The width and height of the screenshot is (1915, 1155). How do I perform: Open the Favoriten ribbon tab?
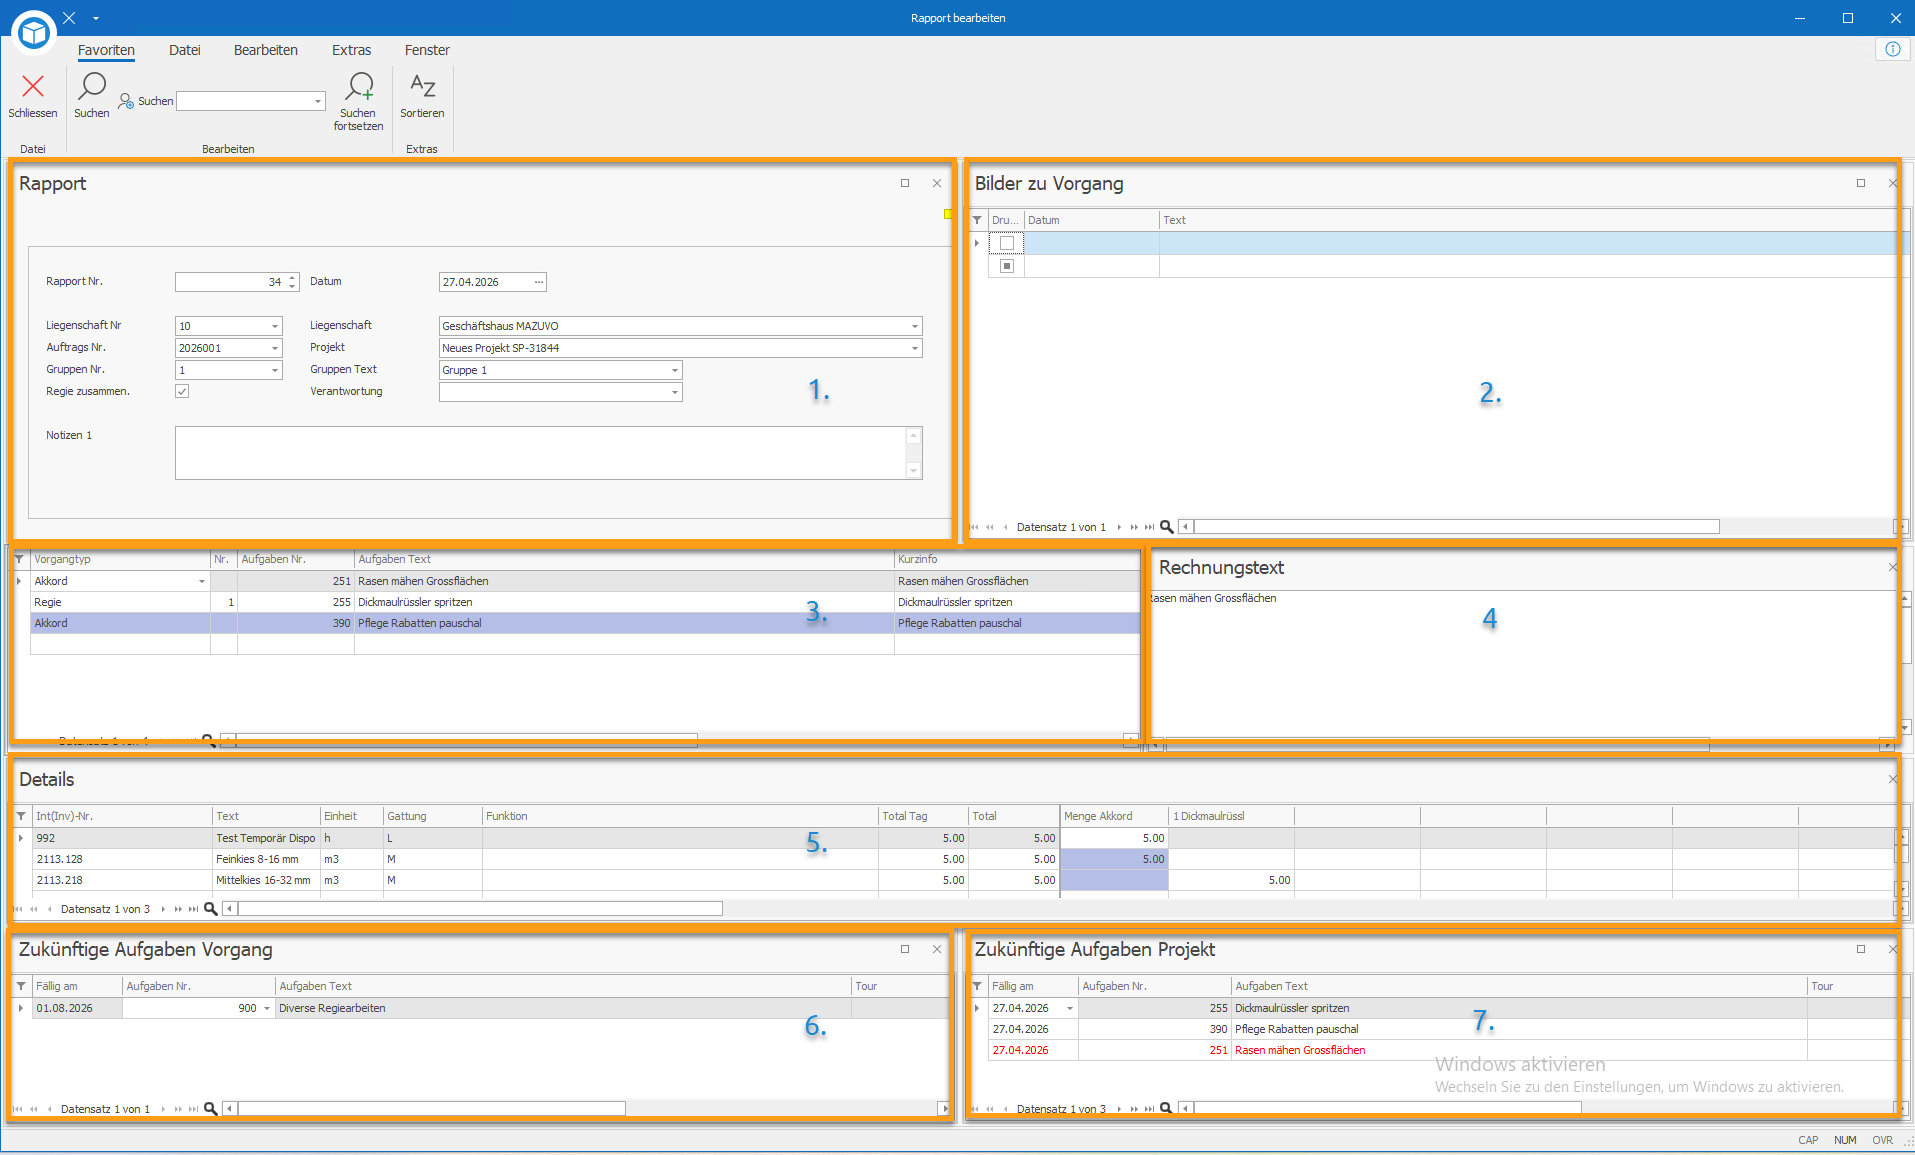point(106,50)
